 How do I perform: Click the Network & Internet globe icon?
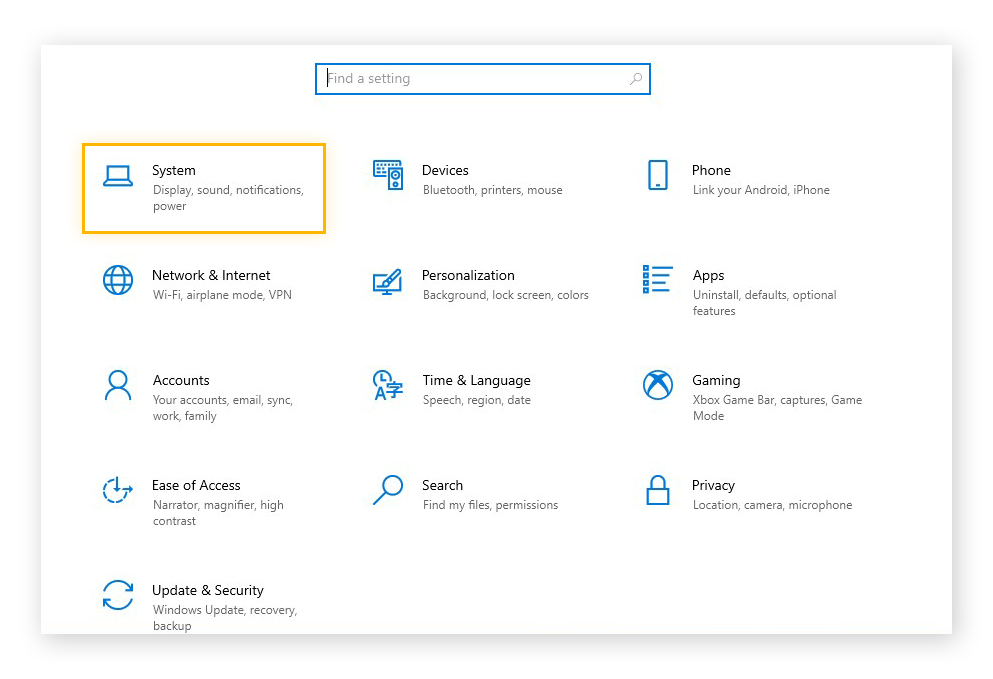pos(118,280)
